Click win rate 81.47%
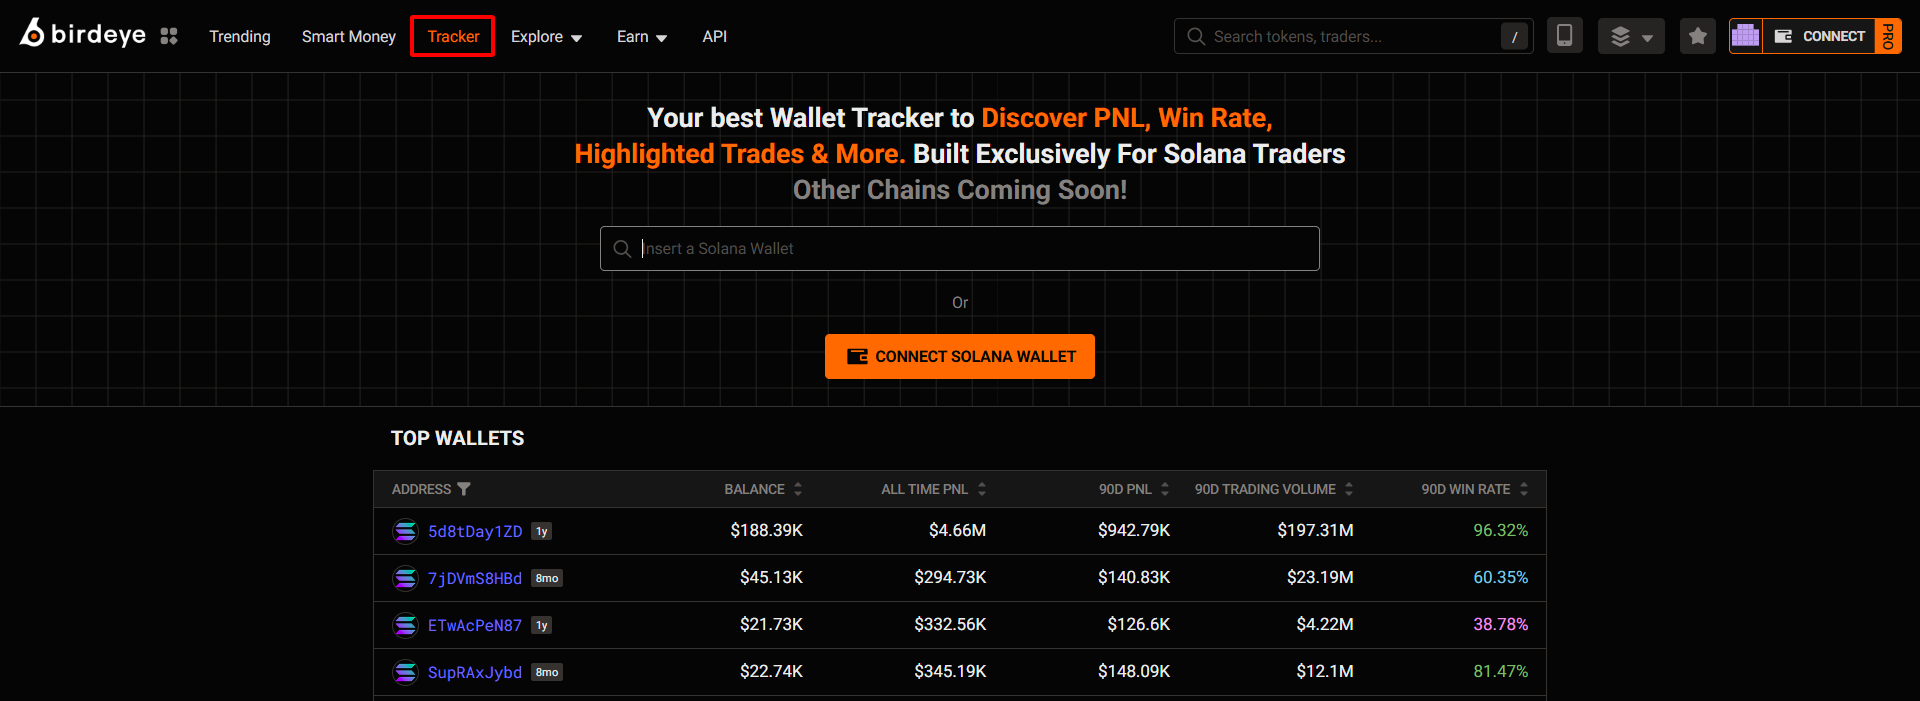Image resolution: width=1920 pixels, height=701 pixels. coord(1500,671)
